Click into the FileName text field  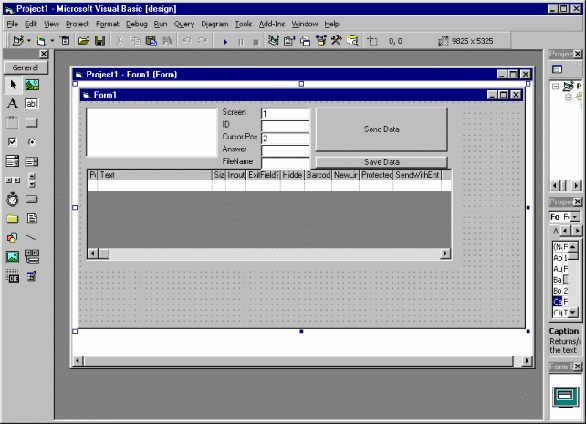coord(286,163)
